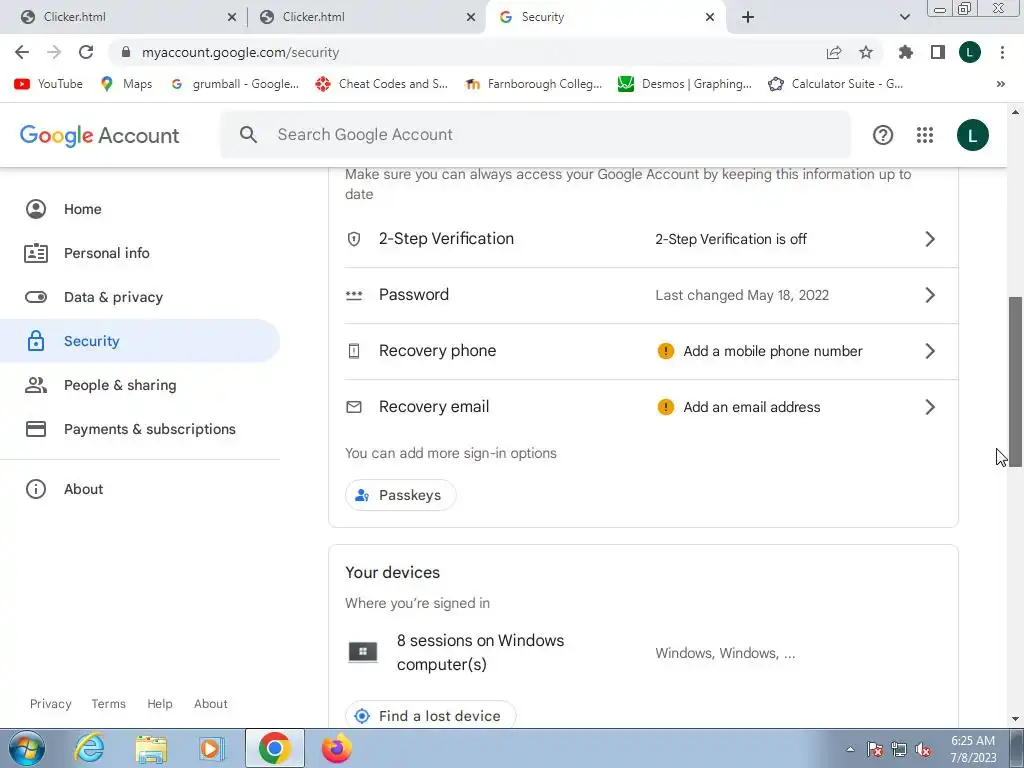Open Payments & subscriptions section
The height and width of the screenshot is (768, 1024).
tap(140, 429)
